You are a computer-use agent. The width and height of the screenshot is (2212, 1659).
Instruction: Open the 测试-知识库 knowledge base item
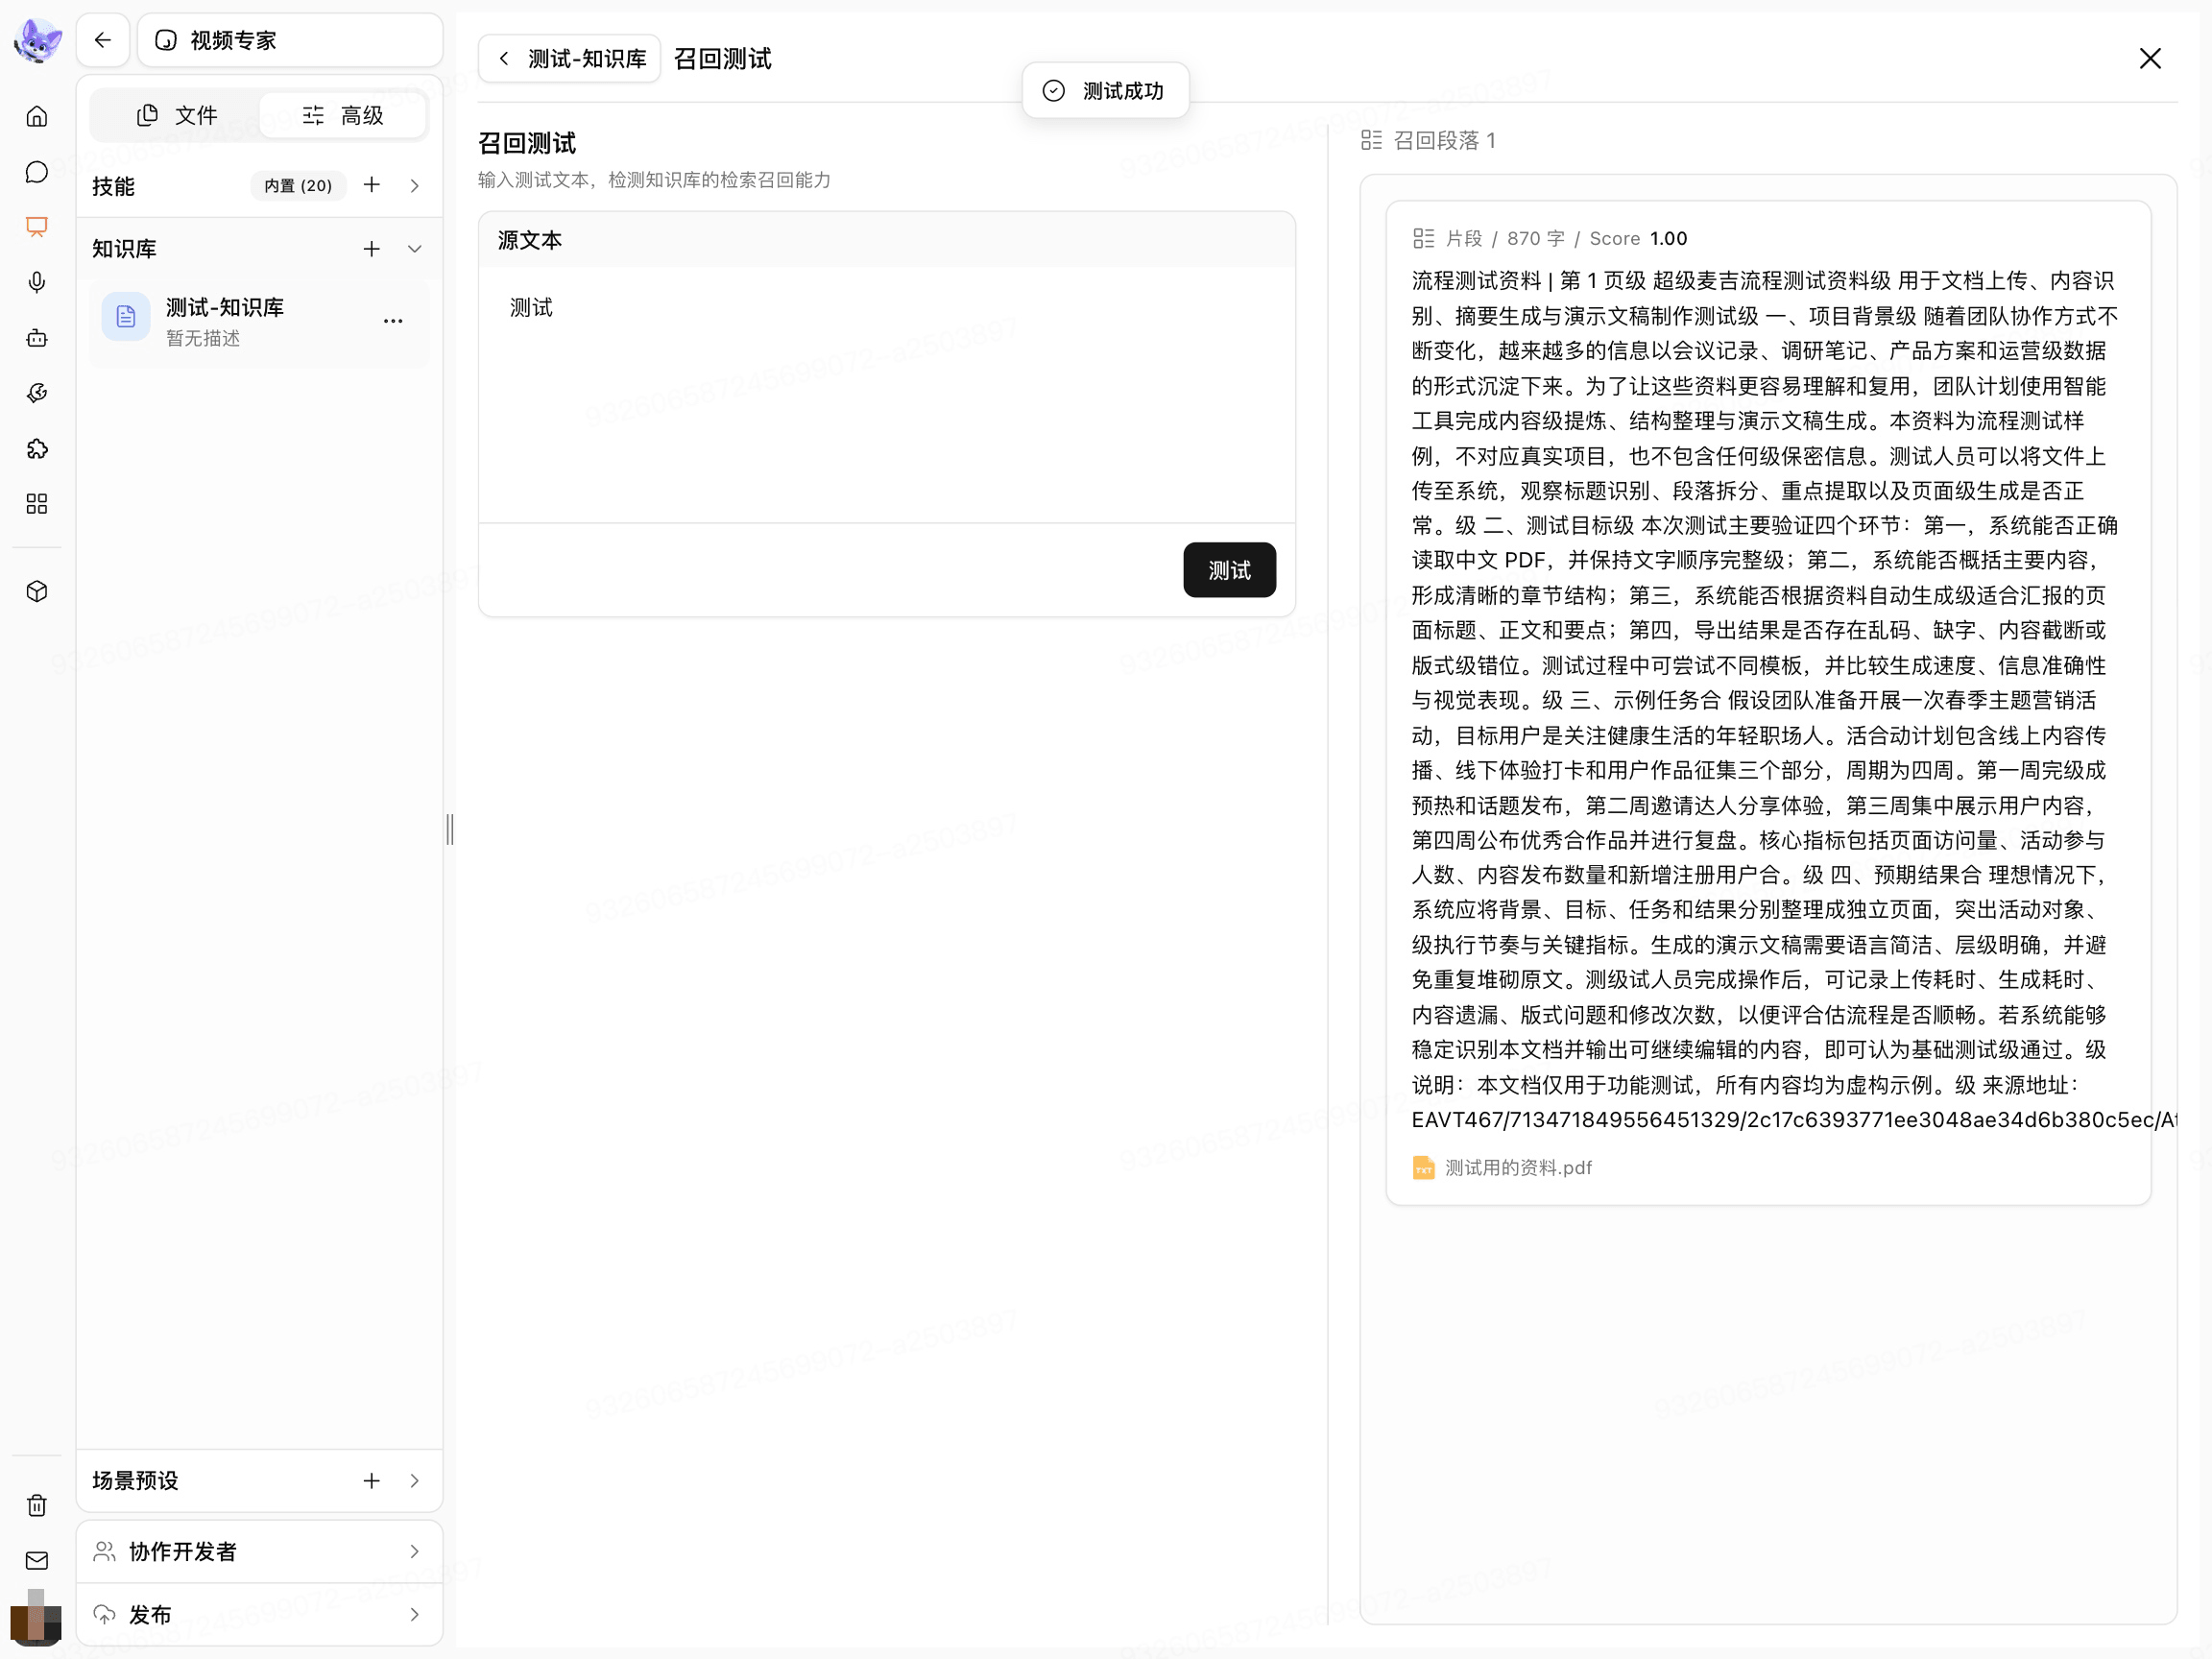(x=259, y=322)
